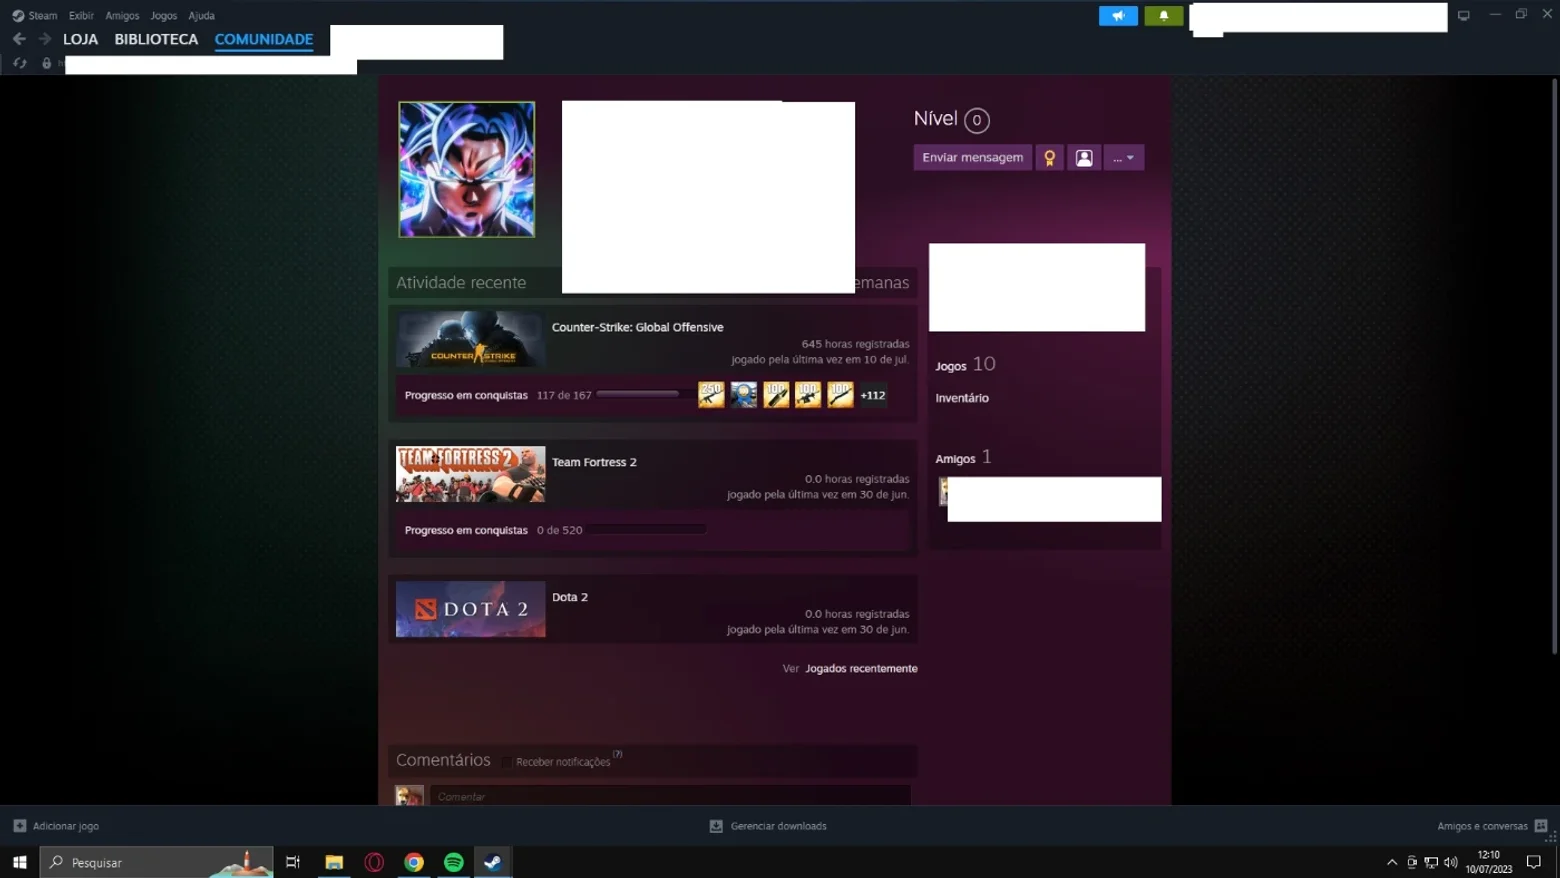This screenshot has width=1560, height=878.
Task: Open the 250 kills rifle achievement badge
Action: tap(711, 395)
